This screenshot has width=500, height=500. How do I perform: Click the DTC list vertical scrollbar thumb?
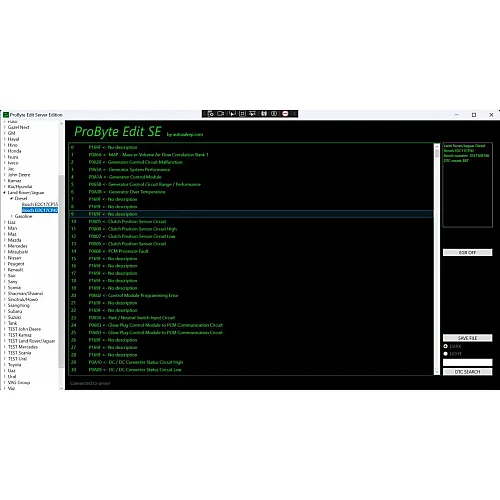[437, 154]
